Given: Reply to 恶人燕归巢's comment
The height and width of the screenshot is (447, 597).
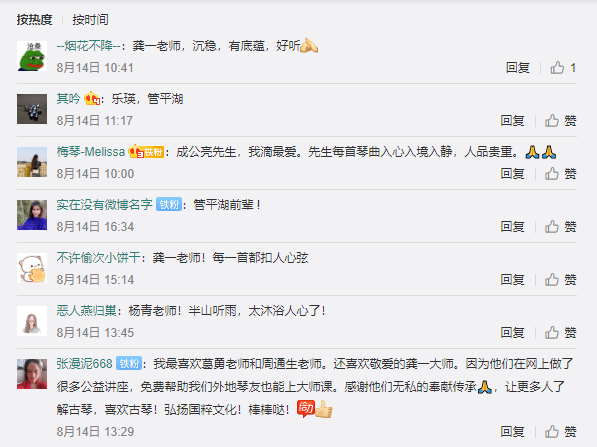Looking at the screenshot, I should click(512, 332).
